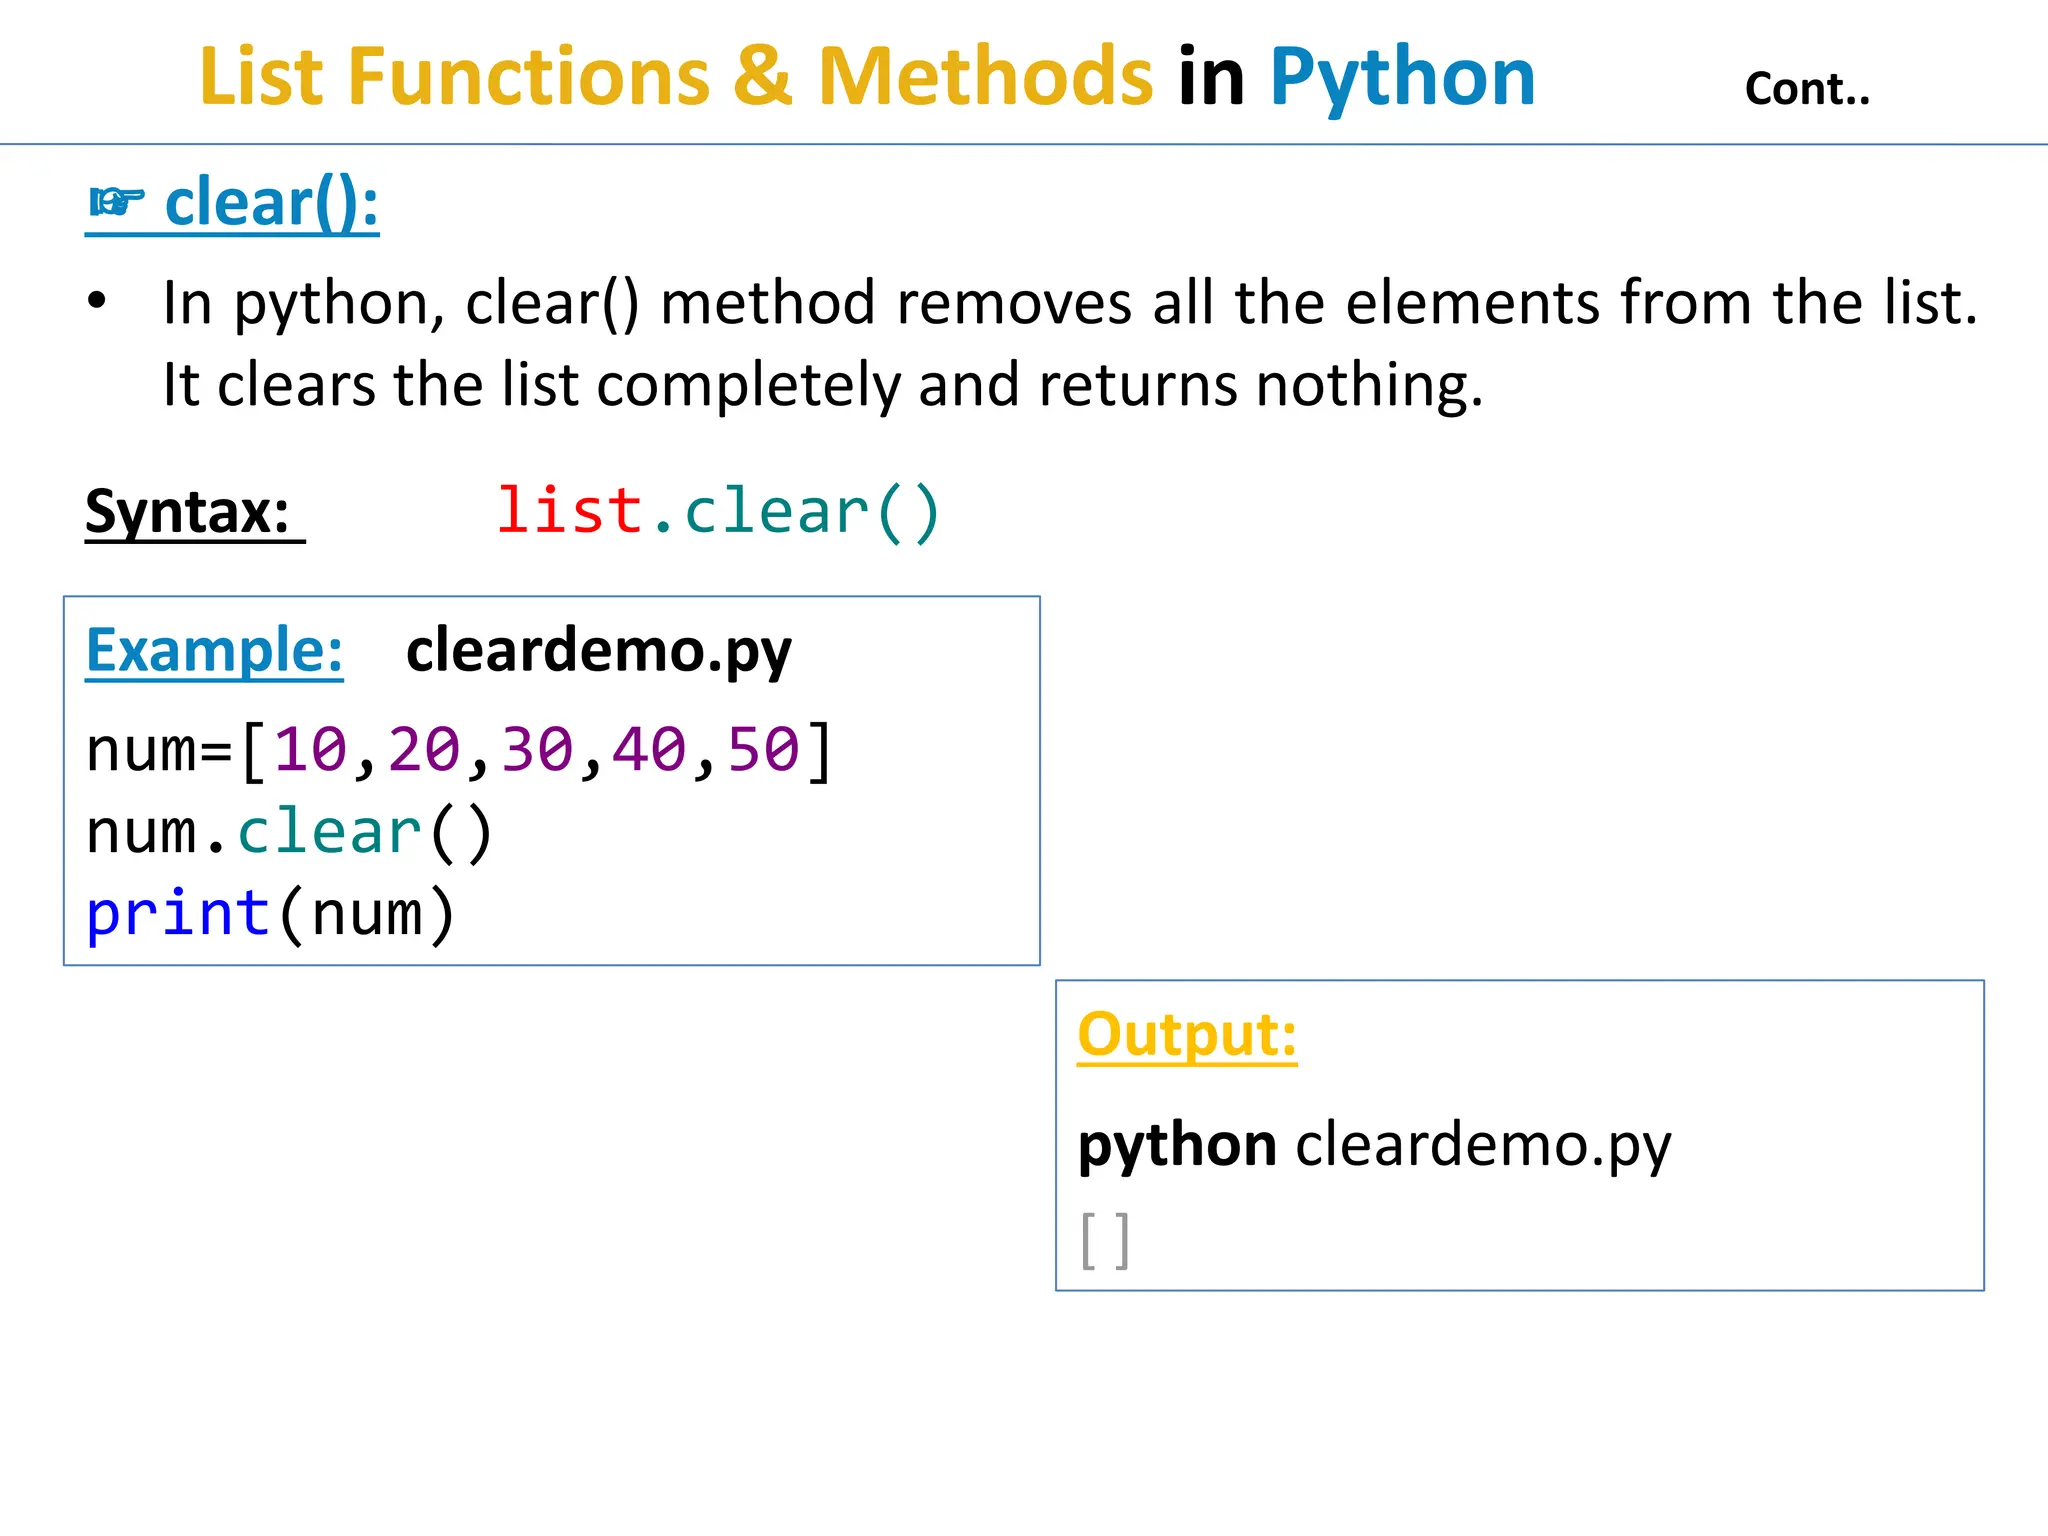Click the sentence about removing all elements

(1070, 303)
